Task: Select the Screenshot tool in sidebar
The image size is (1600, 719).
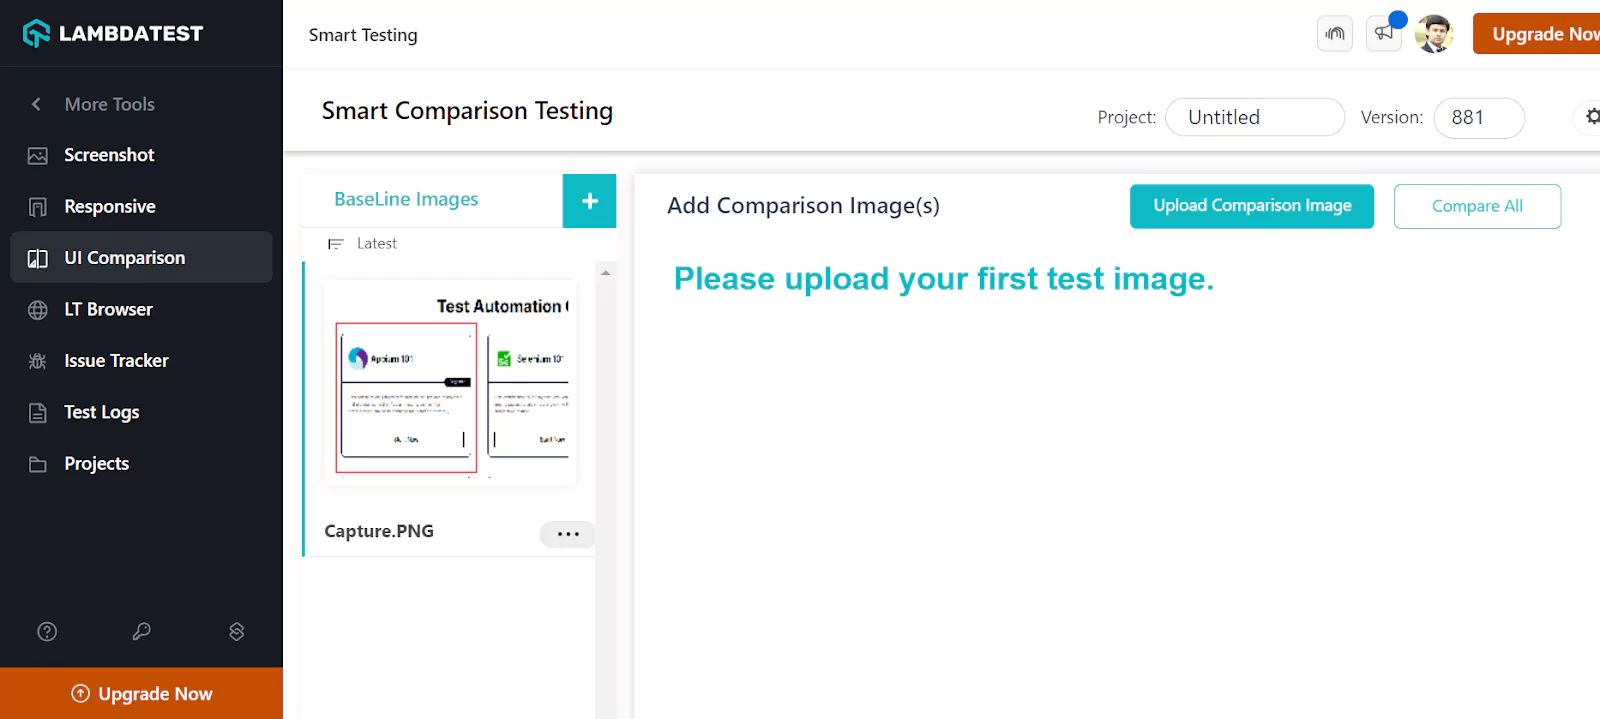Action: (108, 155)
